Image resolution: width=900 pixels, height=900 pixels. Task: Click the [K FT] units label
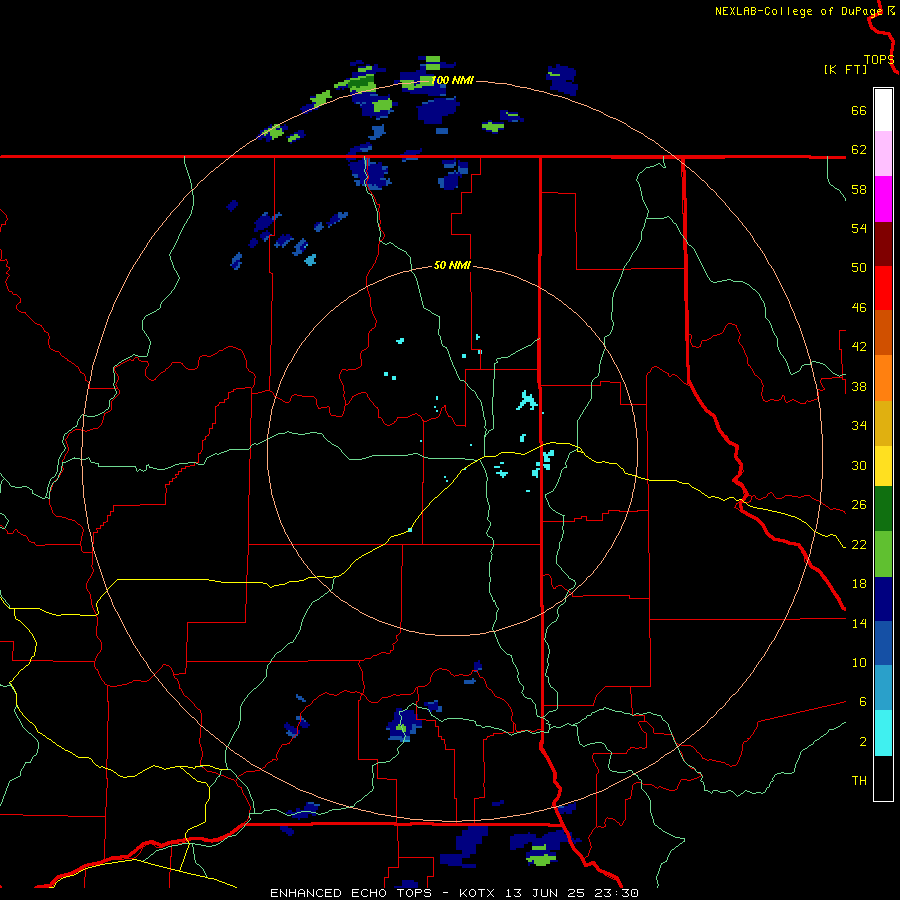[x=845, y=69]
